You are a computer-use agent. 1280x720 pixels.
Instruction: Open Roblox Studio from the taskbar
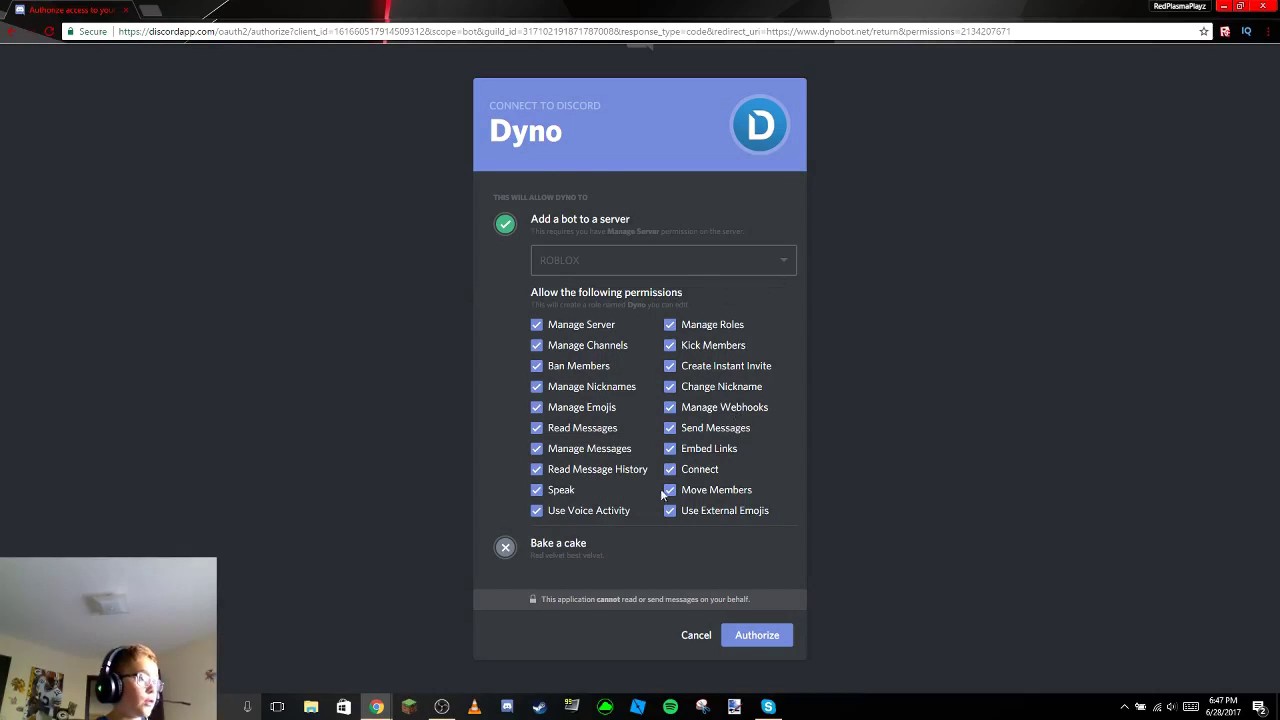(x=637, y=707)
